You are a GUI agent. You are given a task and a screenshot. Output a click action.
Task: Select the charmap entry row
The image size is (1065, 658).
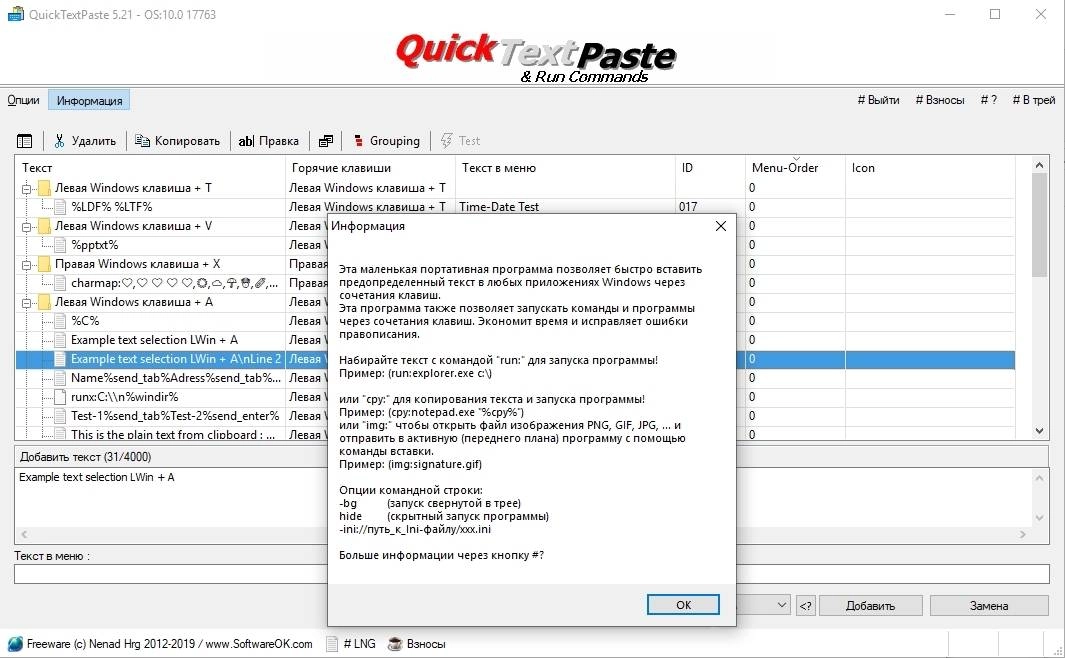click(x=175, y=283)
